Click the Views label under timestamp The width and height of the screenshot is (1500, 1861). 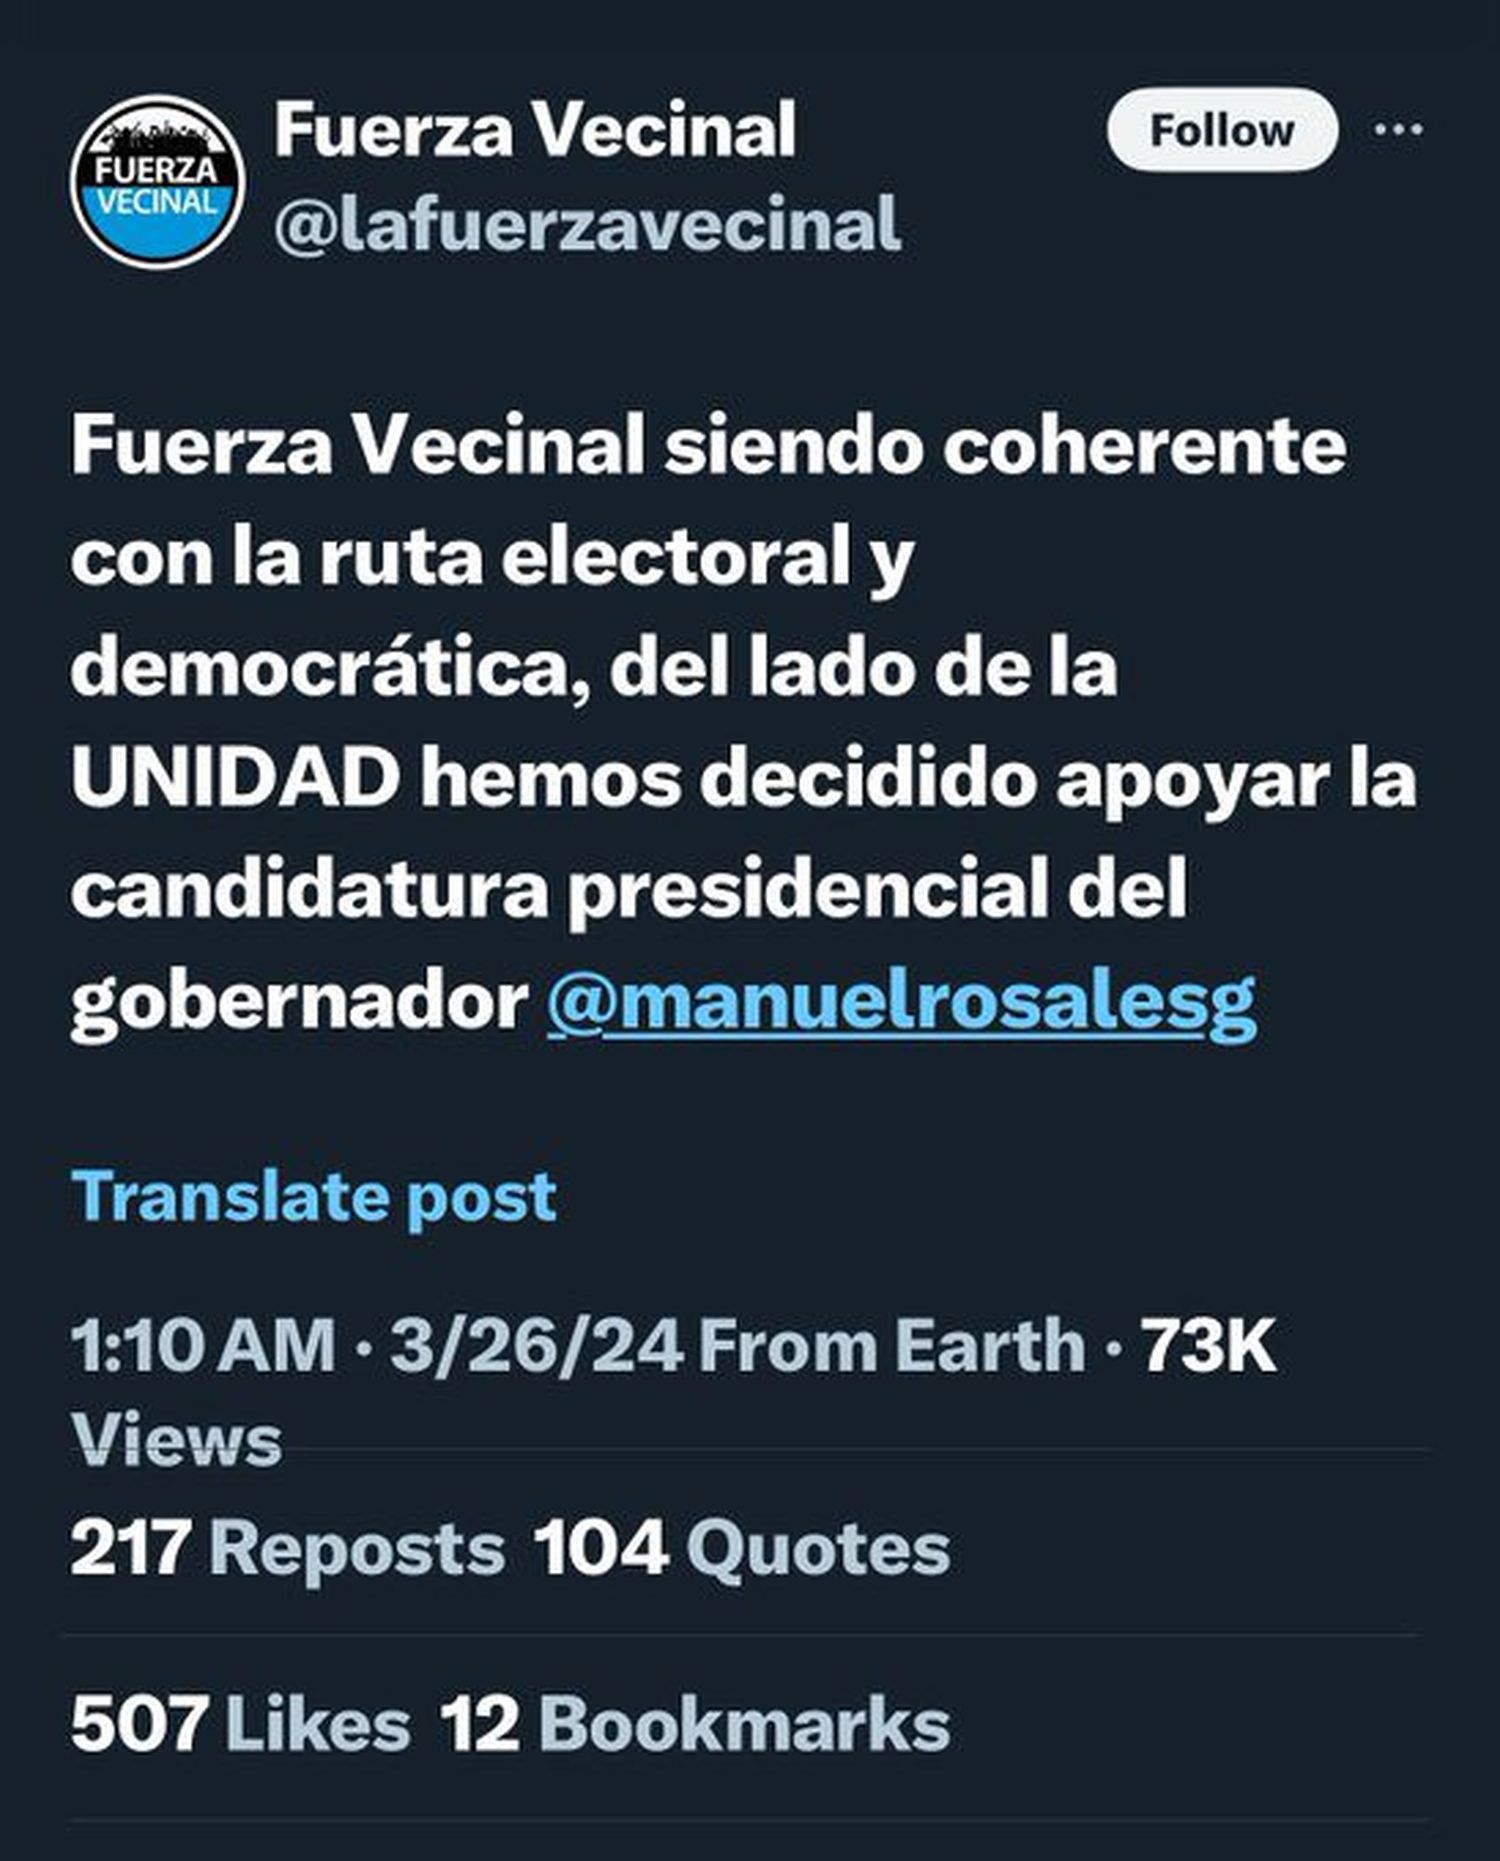(176, 1441)
